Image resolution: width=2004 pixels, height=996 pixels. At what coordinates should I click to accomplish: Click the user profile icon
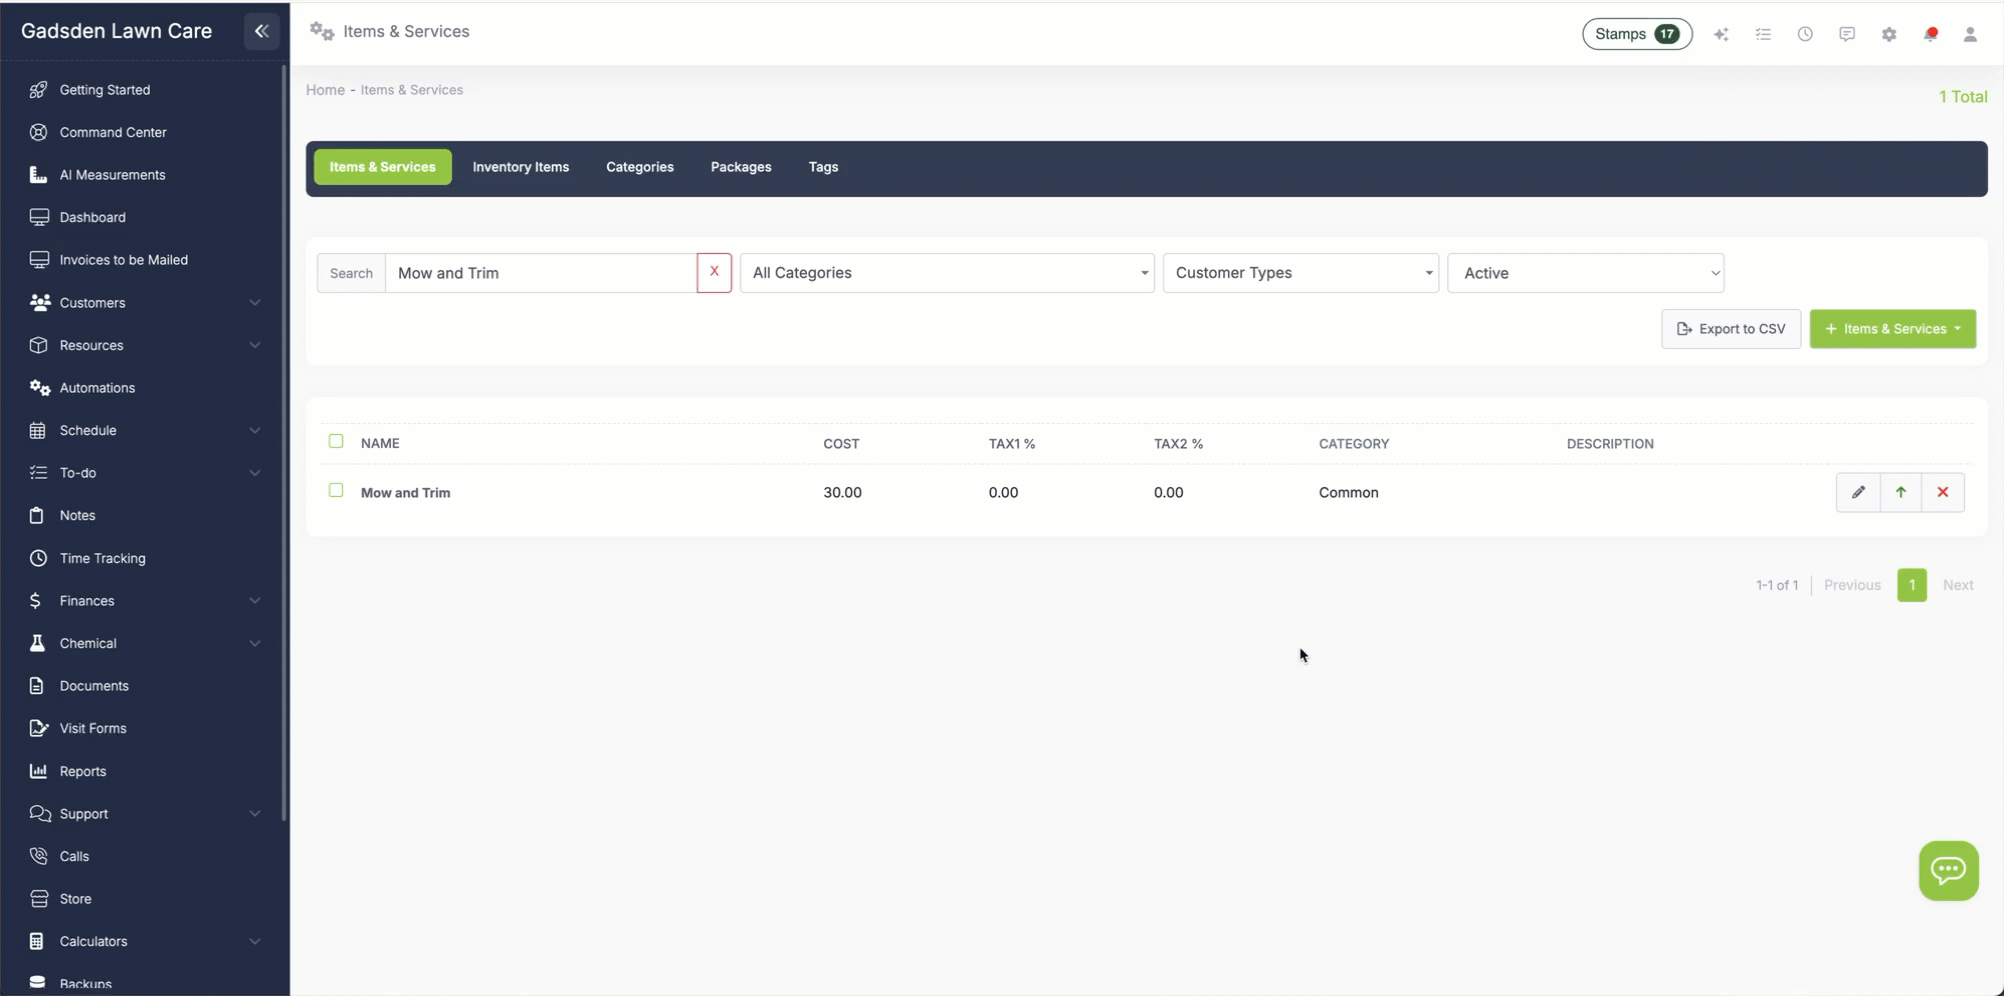click(1970, 34)
